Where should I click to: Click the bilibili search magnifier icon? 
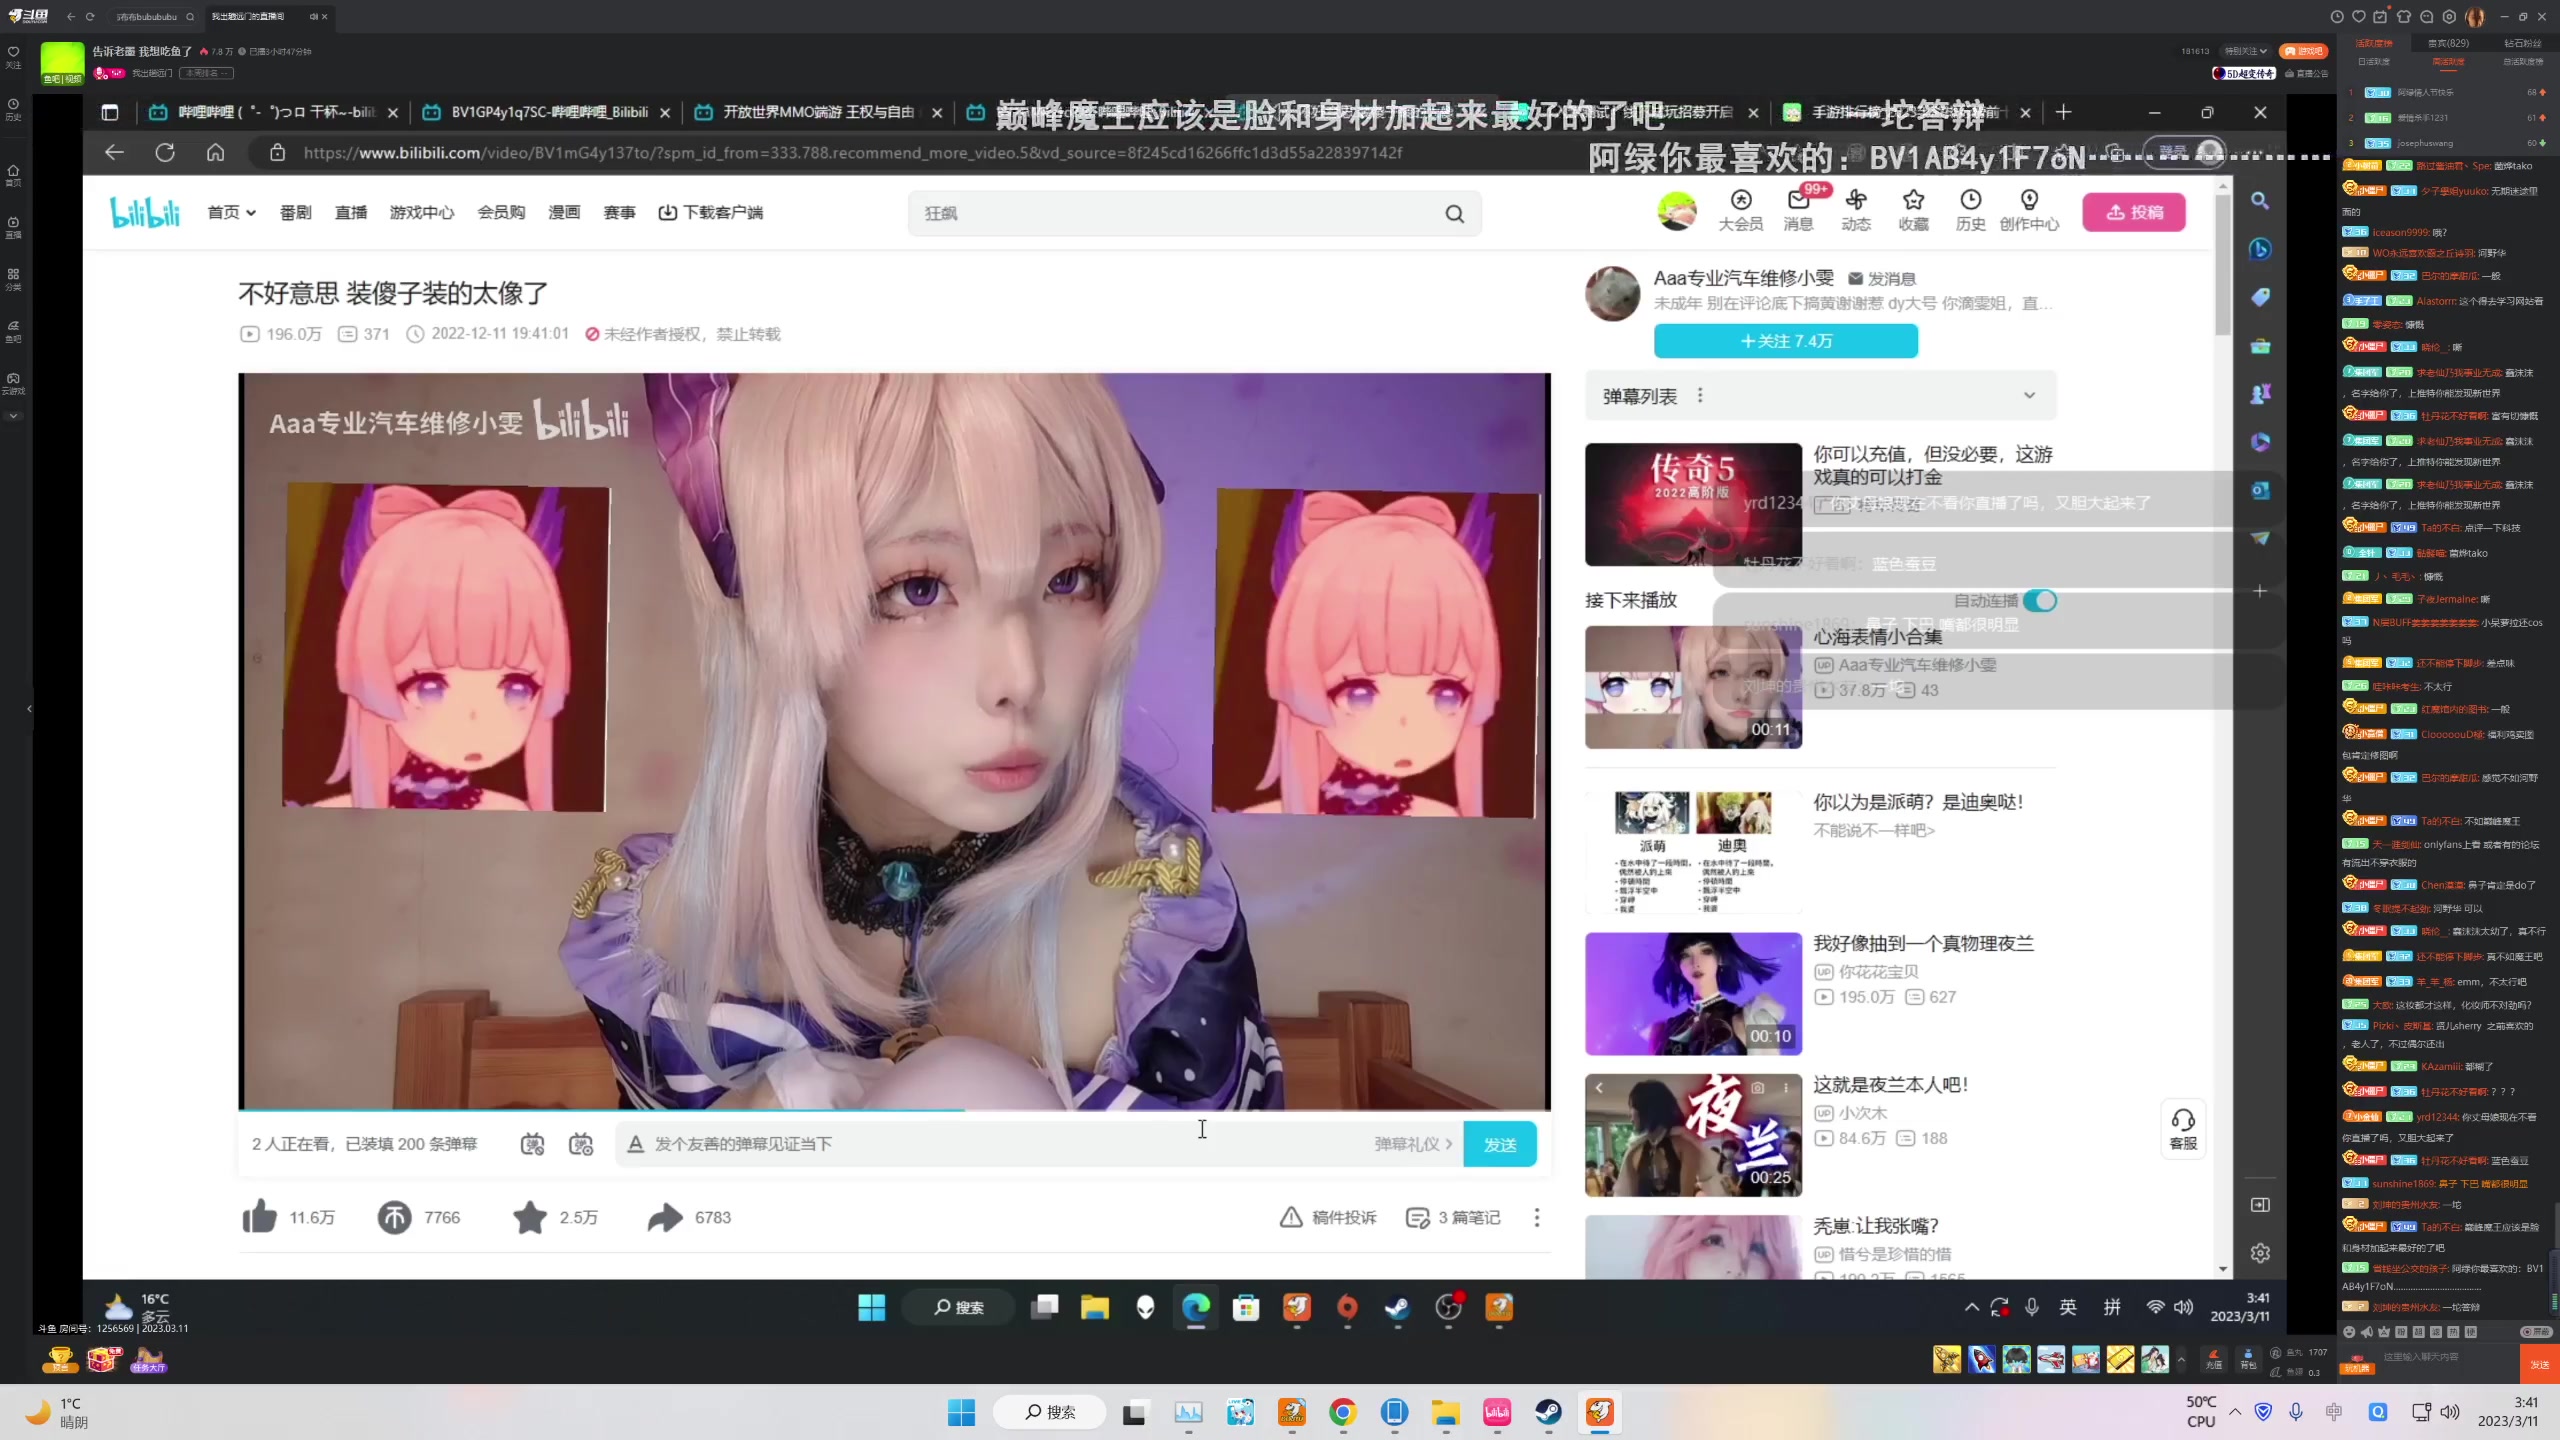coord(1454,213)
